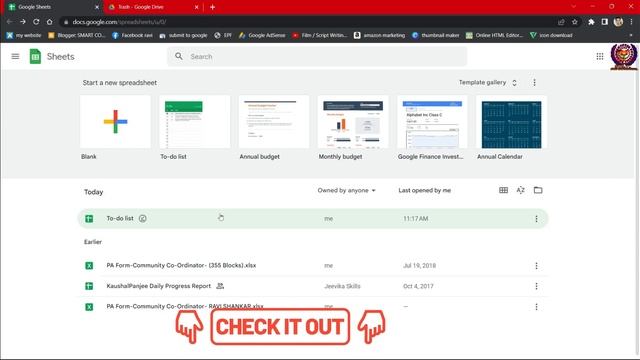Open the Google apps grid
This screenshot has width=640, height=360.
(x=600, y=56)
